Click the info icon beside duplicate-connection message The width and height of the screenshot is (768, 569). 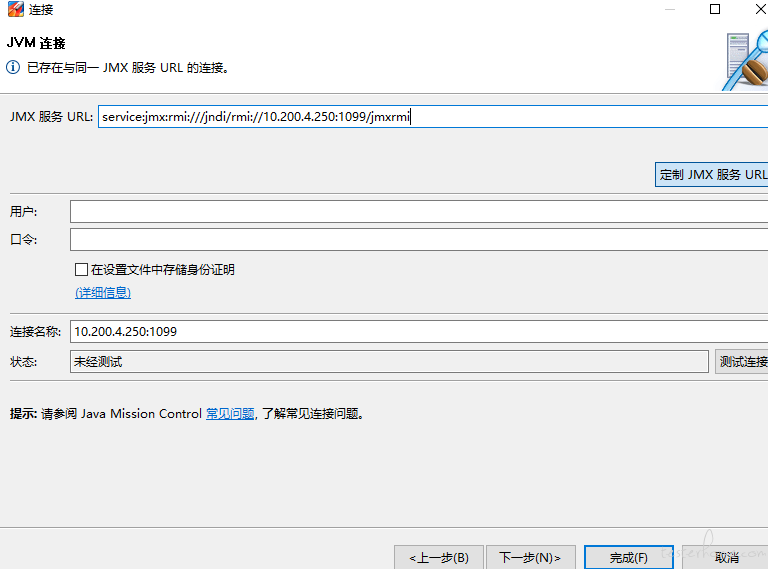(x=13, y=67)
